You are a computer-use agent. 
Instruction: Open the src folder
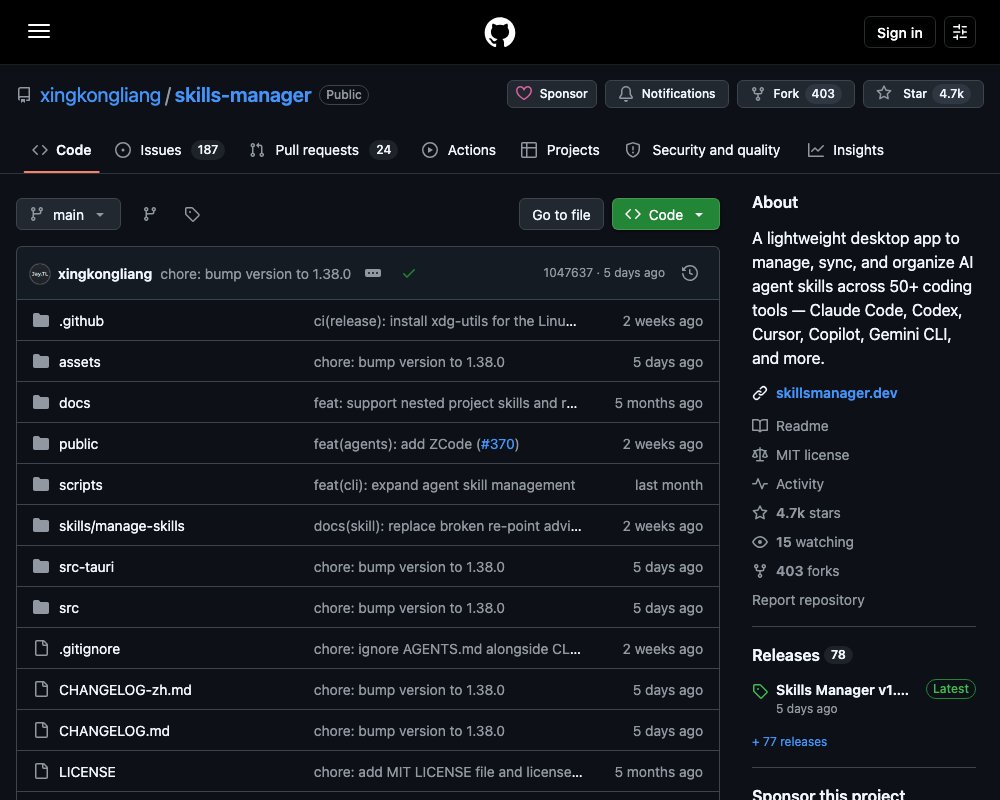[69, 608]
